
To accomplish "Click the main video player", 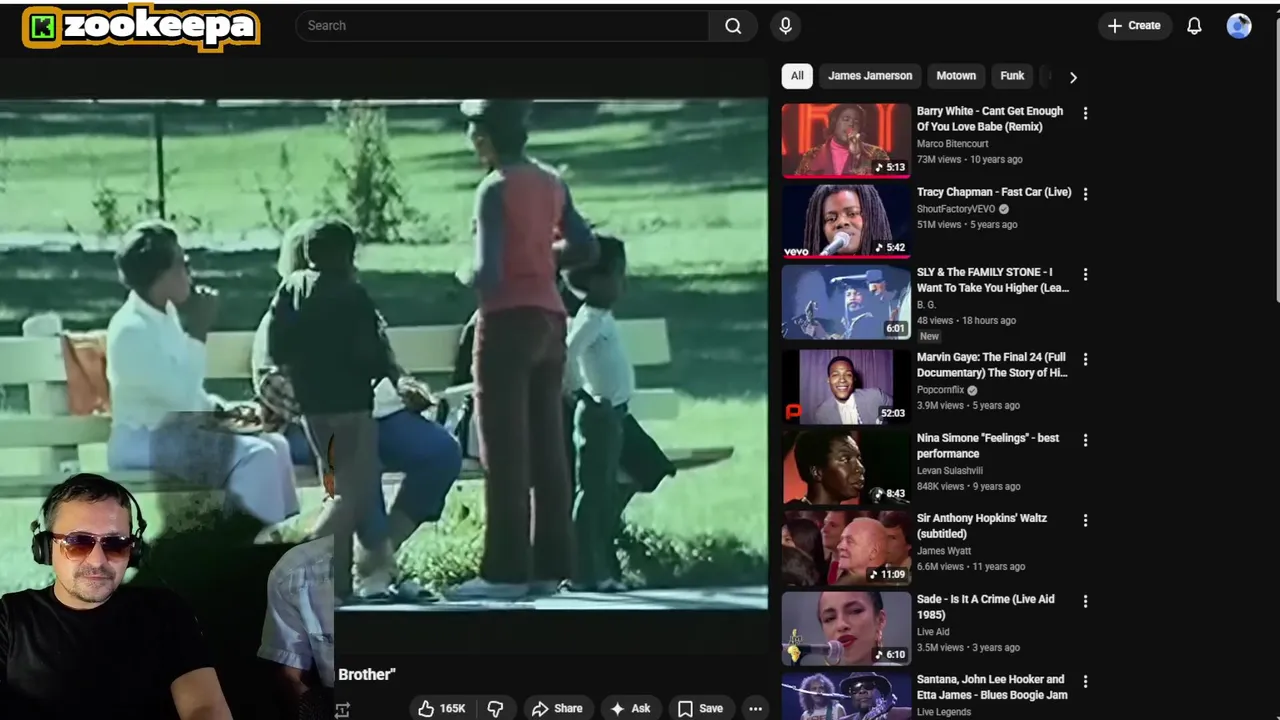I will pos(384,354).
